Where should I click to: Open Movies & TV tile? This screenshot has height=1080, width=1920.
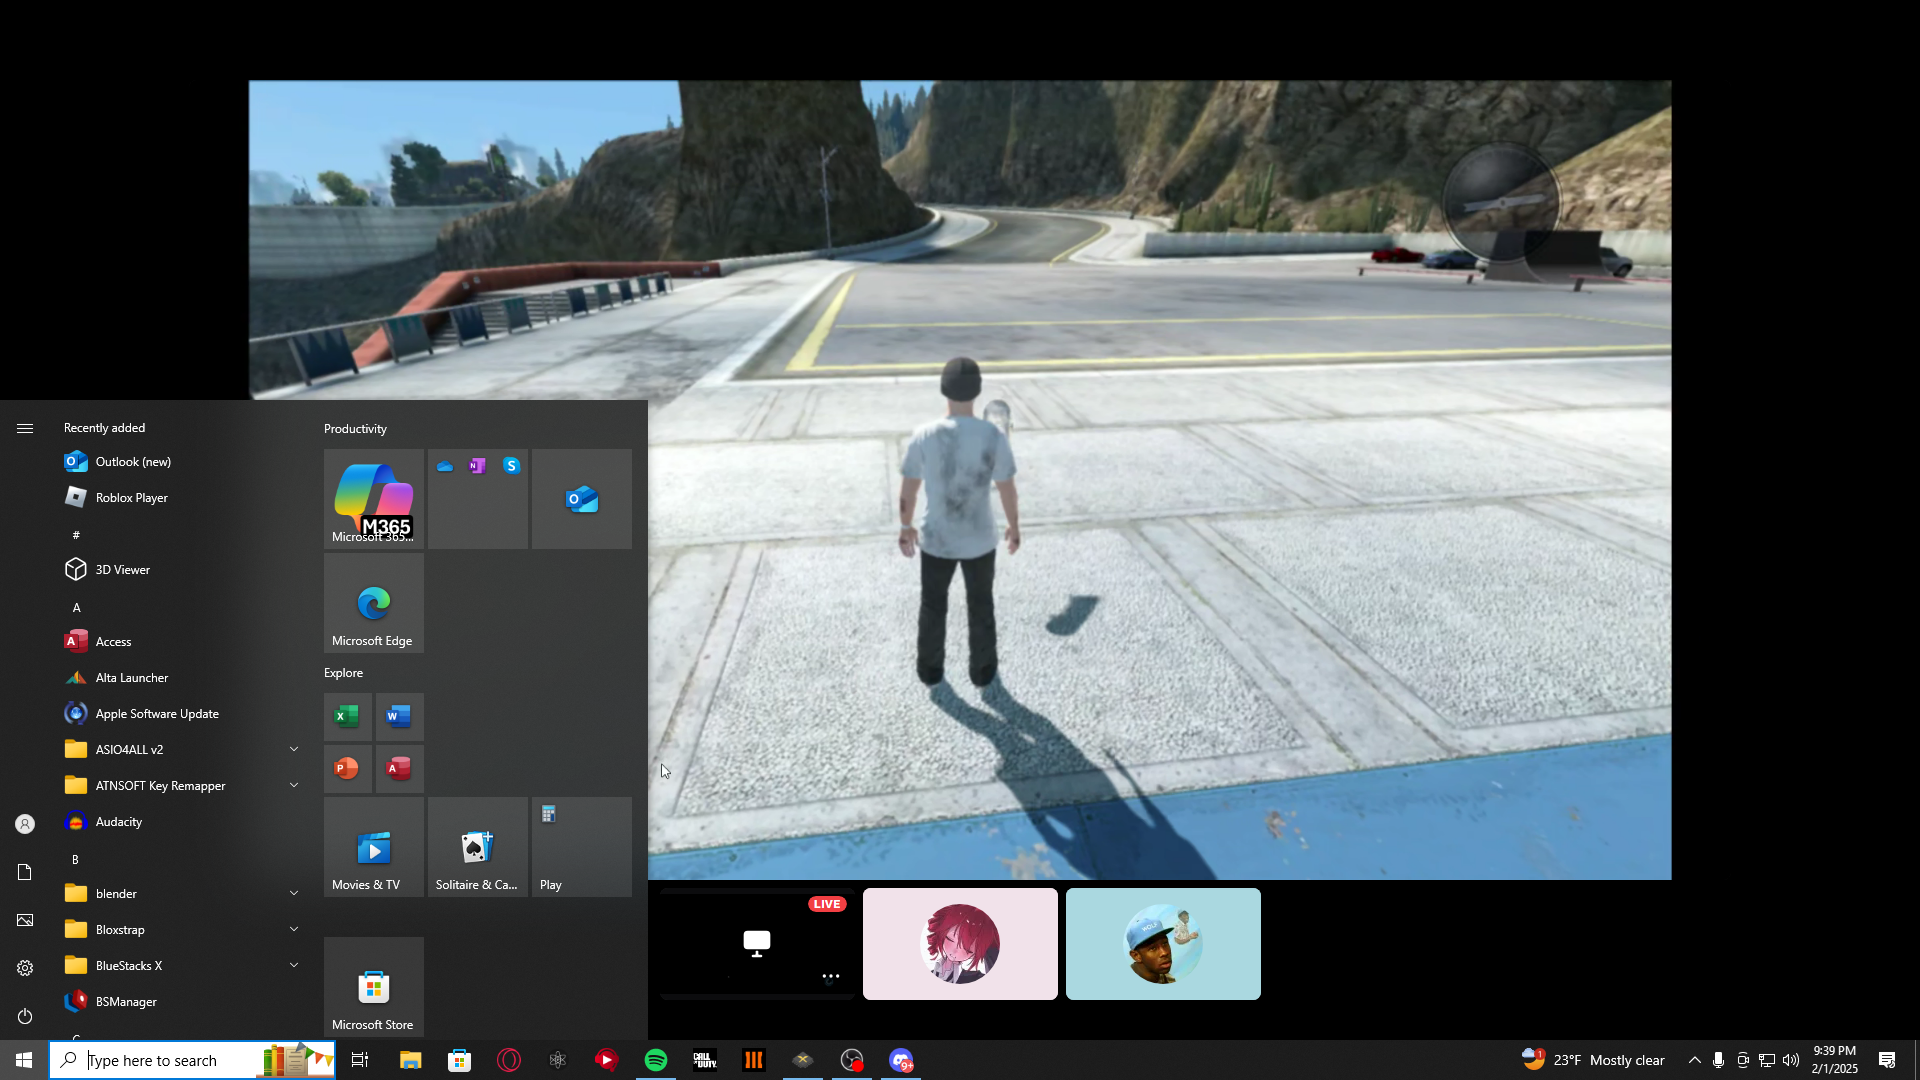pos(373,847)
